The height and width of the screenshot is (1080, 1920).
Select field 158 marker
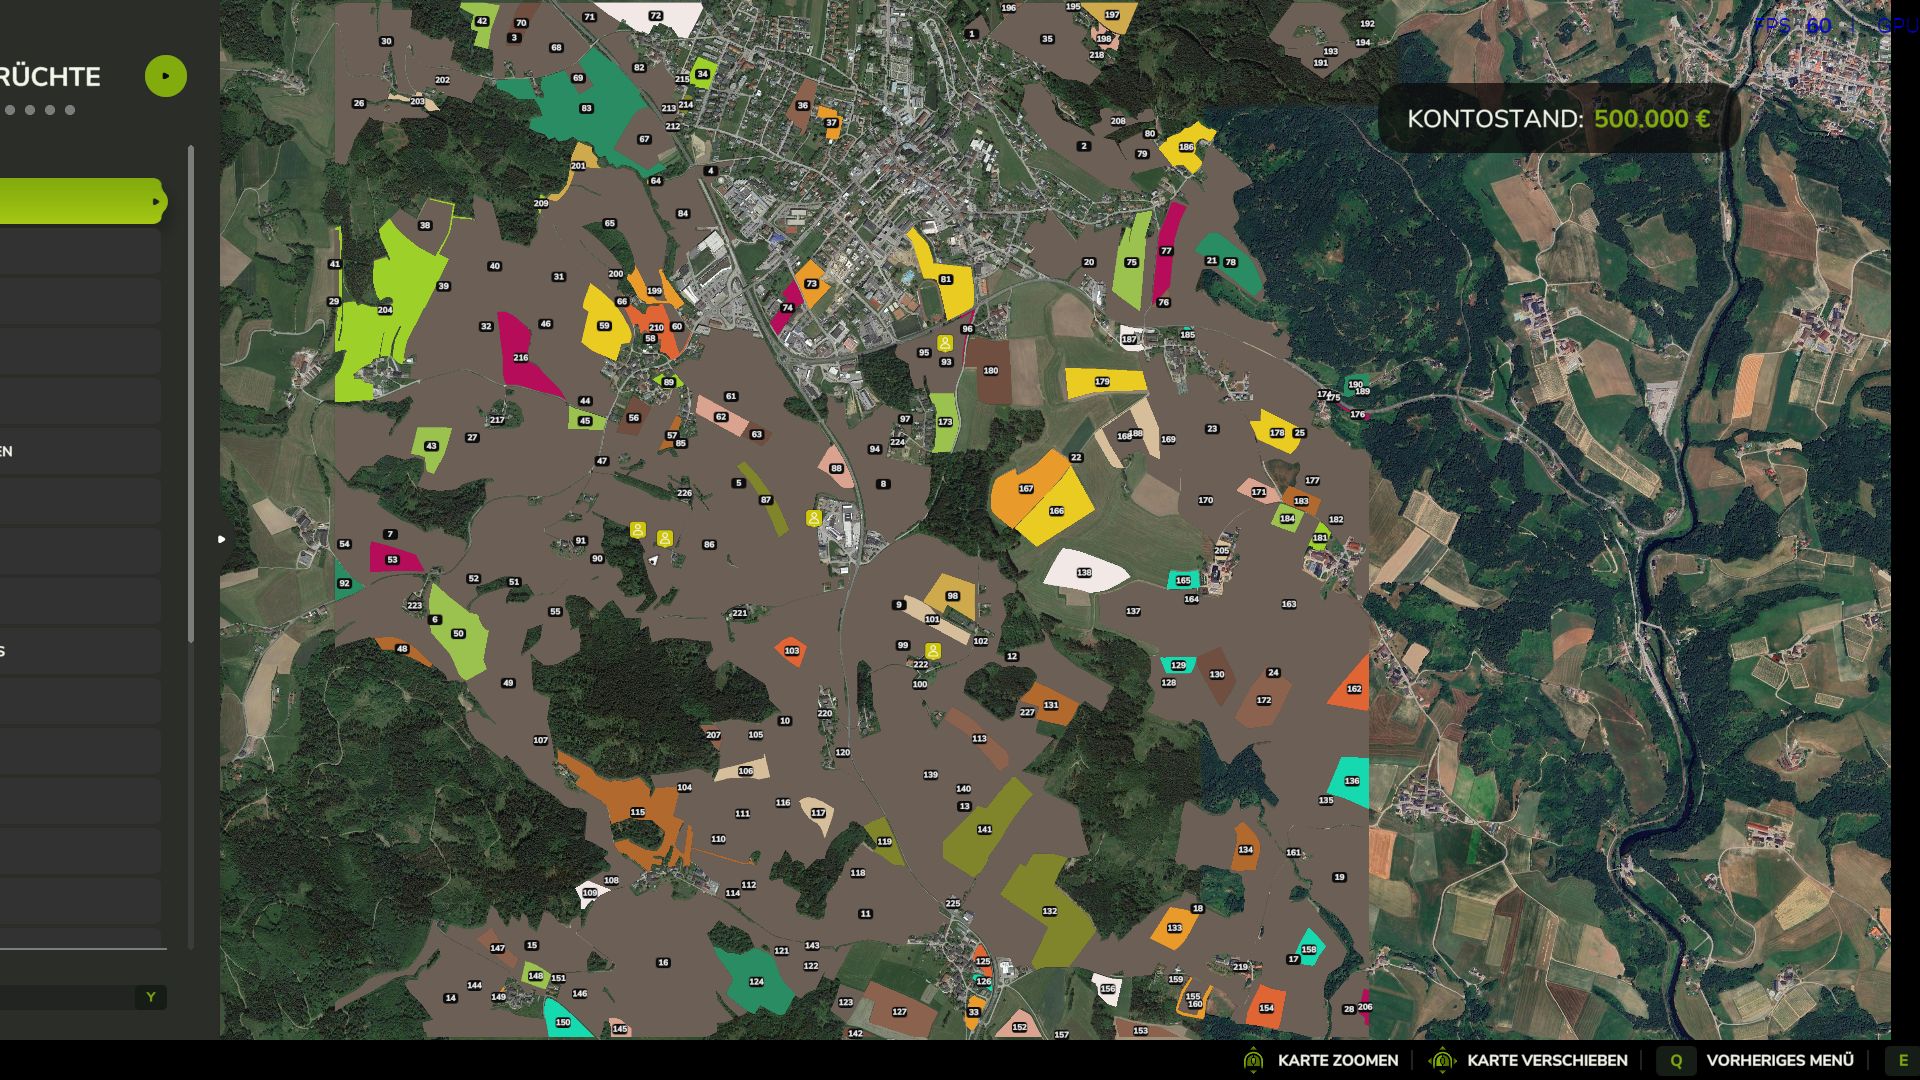click(1308, 950)
